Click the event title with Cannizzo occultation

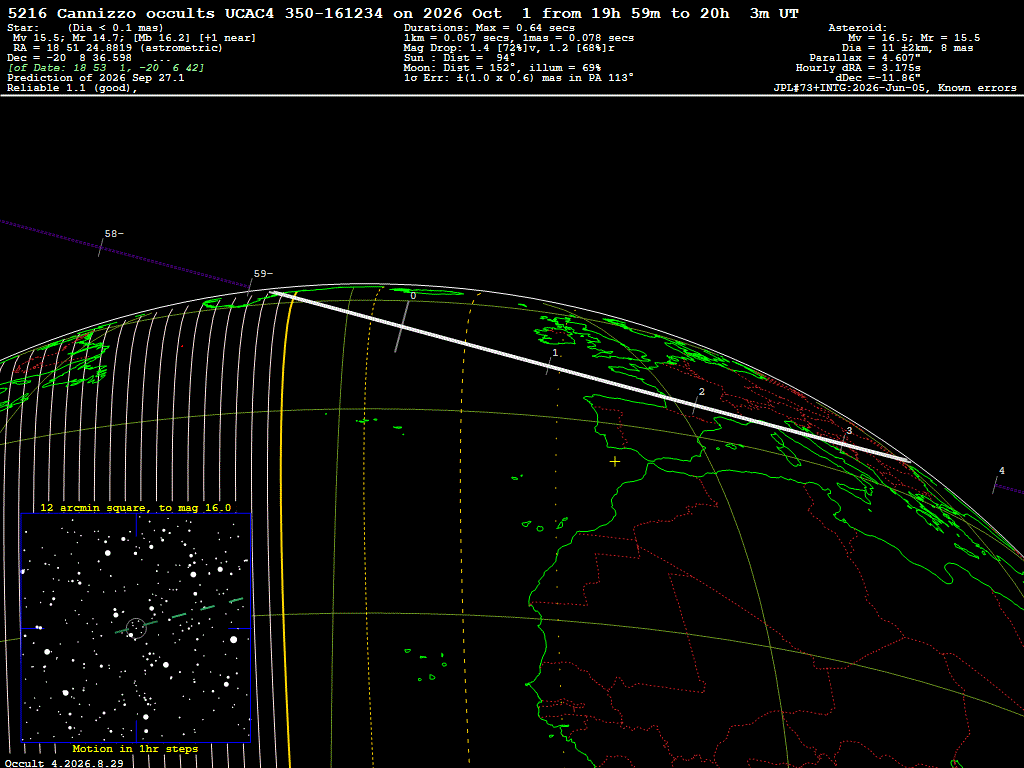pos(403,13)
